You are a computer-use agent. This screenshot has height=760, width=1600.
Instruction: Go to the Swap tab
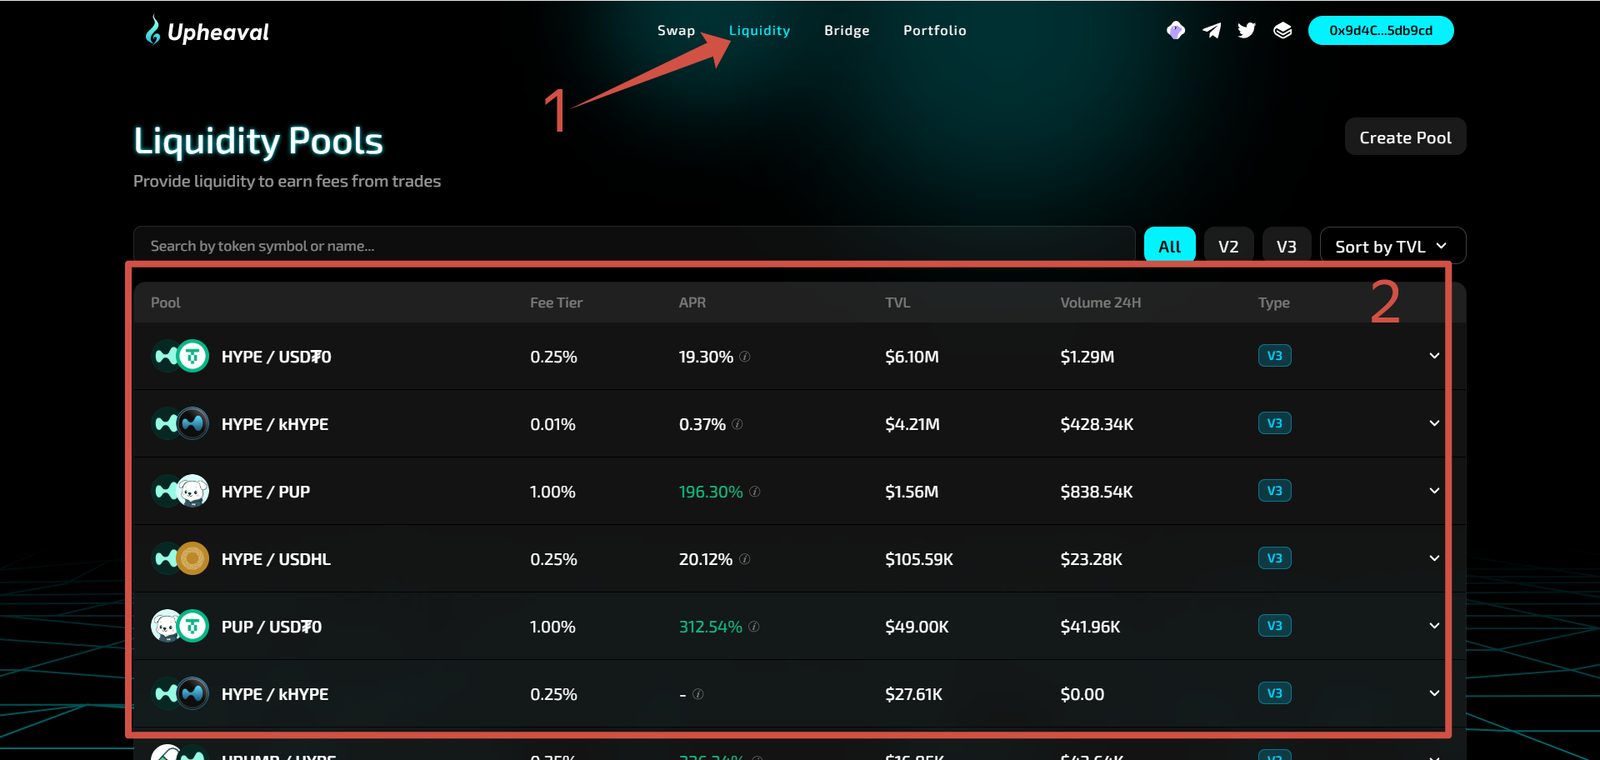(x=676, y=30)
